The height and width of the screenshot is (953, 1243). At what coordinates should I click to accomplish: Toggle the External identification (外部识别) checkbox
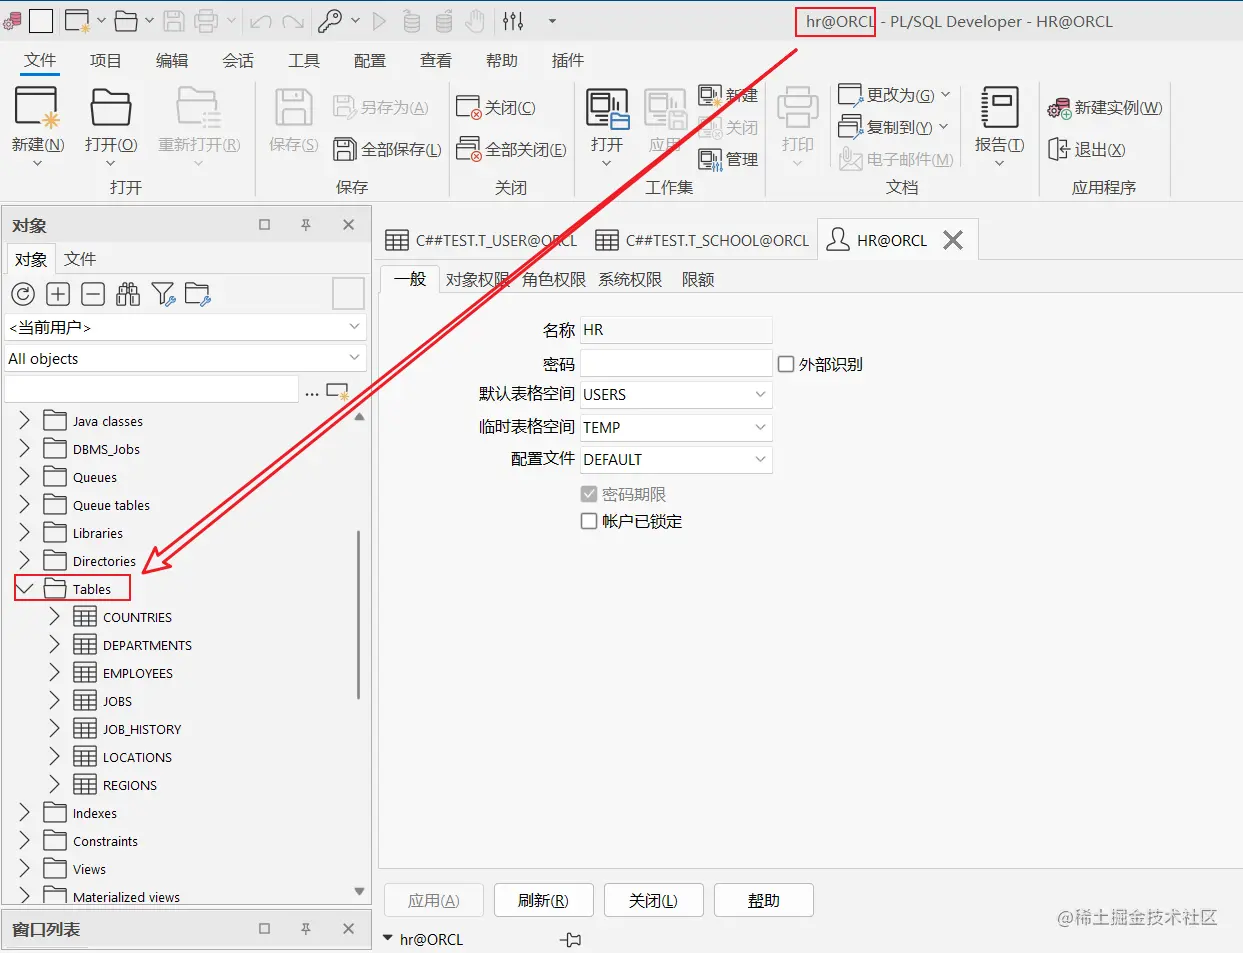pos(786,364)
